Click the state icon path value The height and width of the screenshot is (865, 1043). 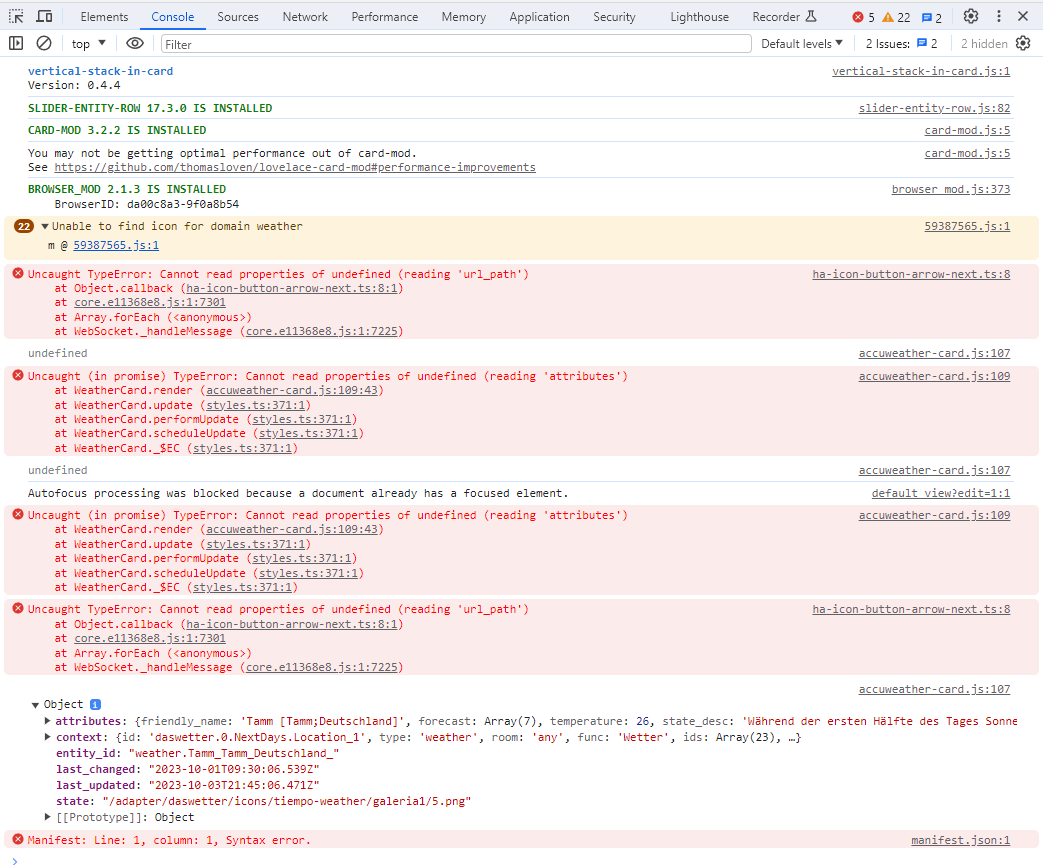287,800
